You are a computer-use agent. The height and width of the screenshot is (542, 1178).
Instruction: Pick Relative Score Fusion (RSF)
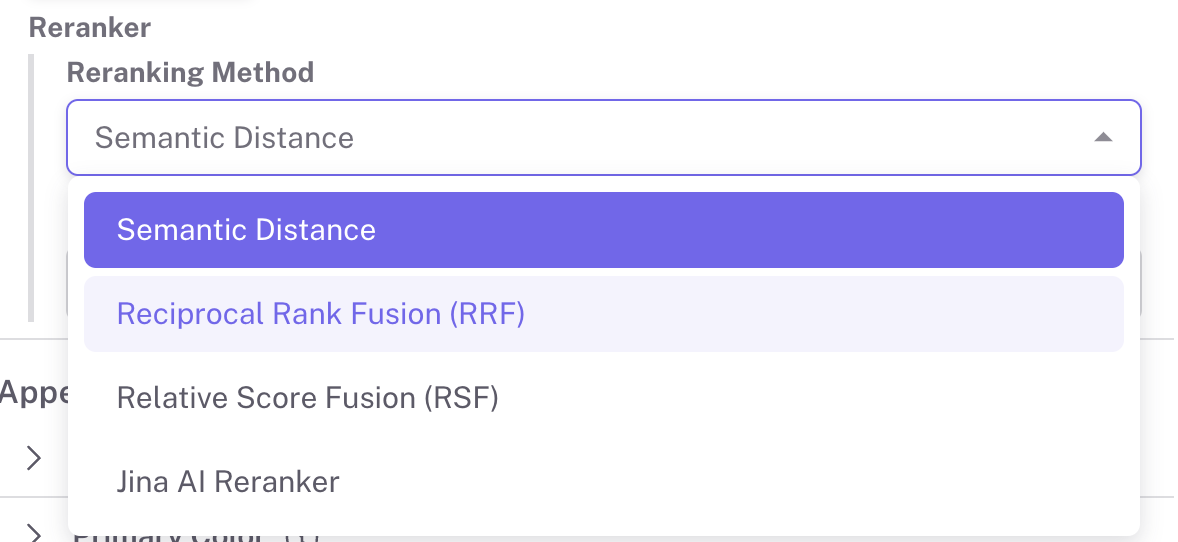click(603, 398)
